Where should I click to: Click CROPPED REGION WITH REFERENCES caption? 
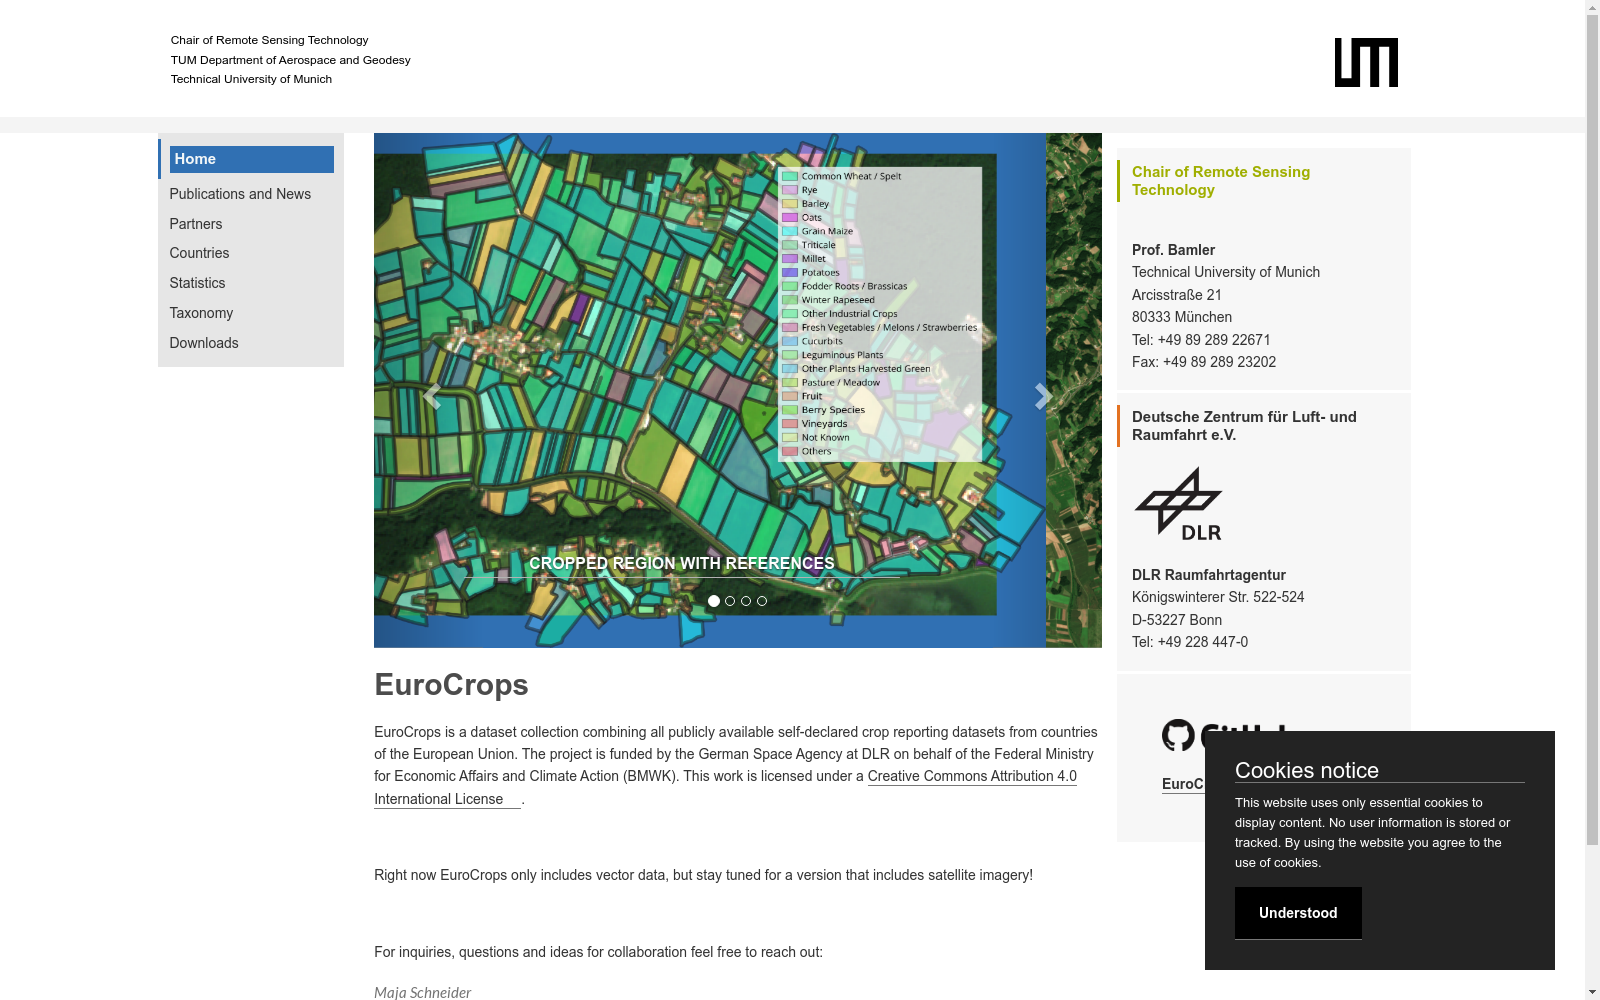tap(682, 564)
